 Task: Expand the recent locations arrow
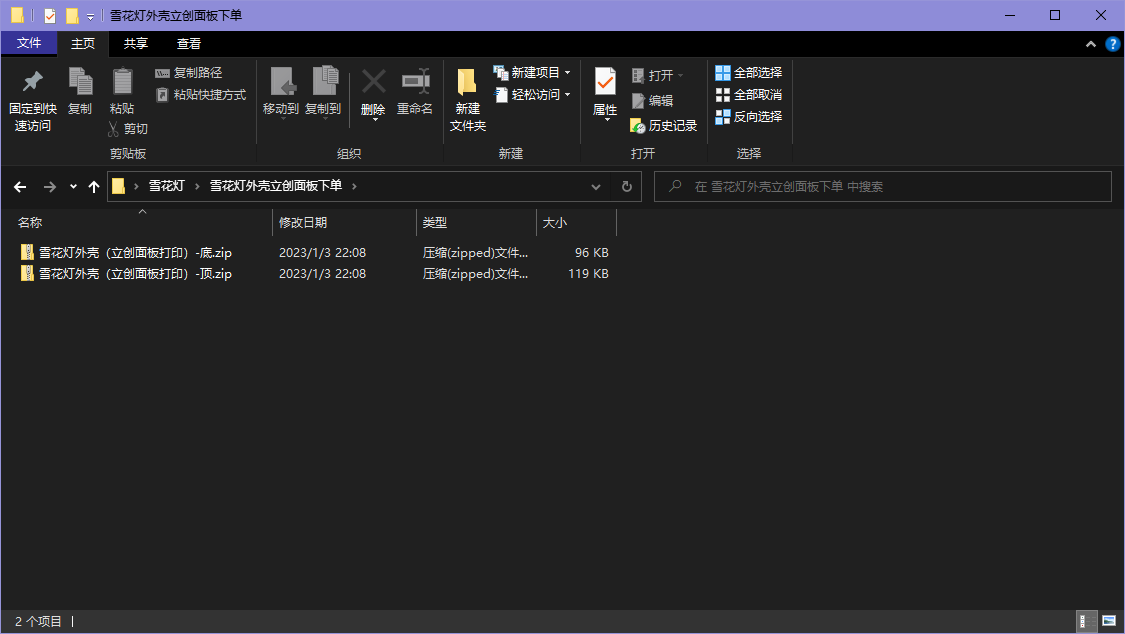[x=73, y=186]
